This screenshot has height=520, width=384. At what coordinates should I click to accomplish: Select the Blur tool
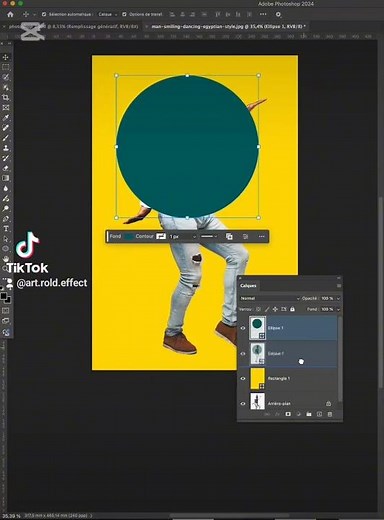(x=6, y=188)
